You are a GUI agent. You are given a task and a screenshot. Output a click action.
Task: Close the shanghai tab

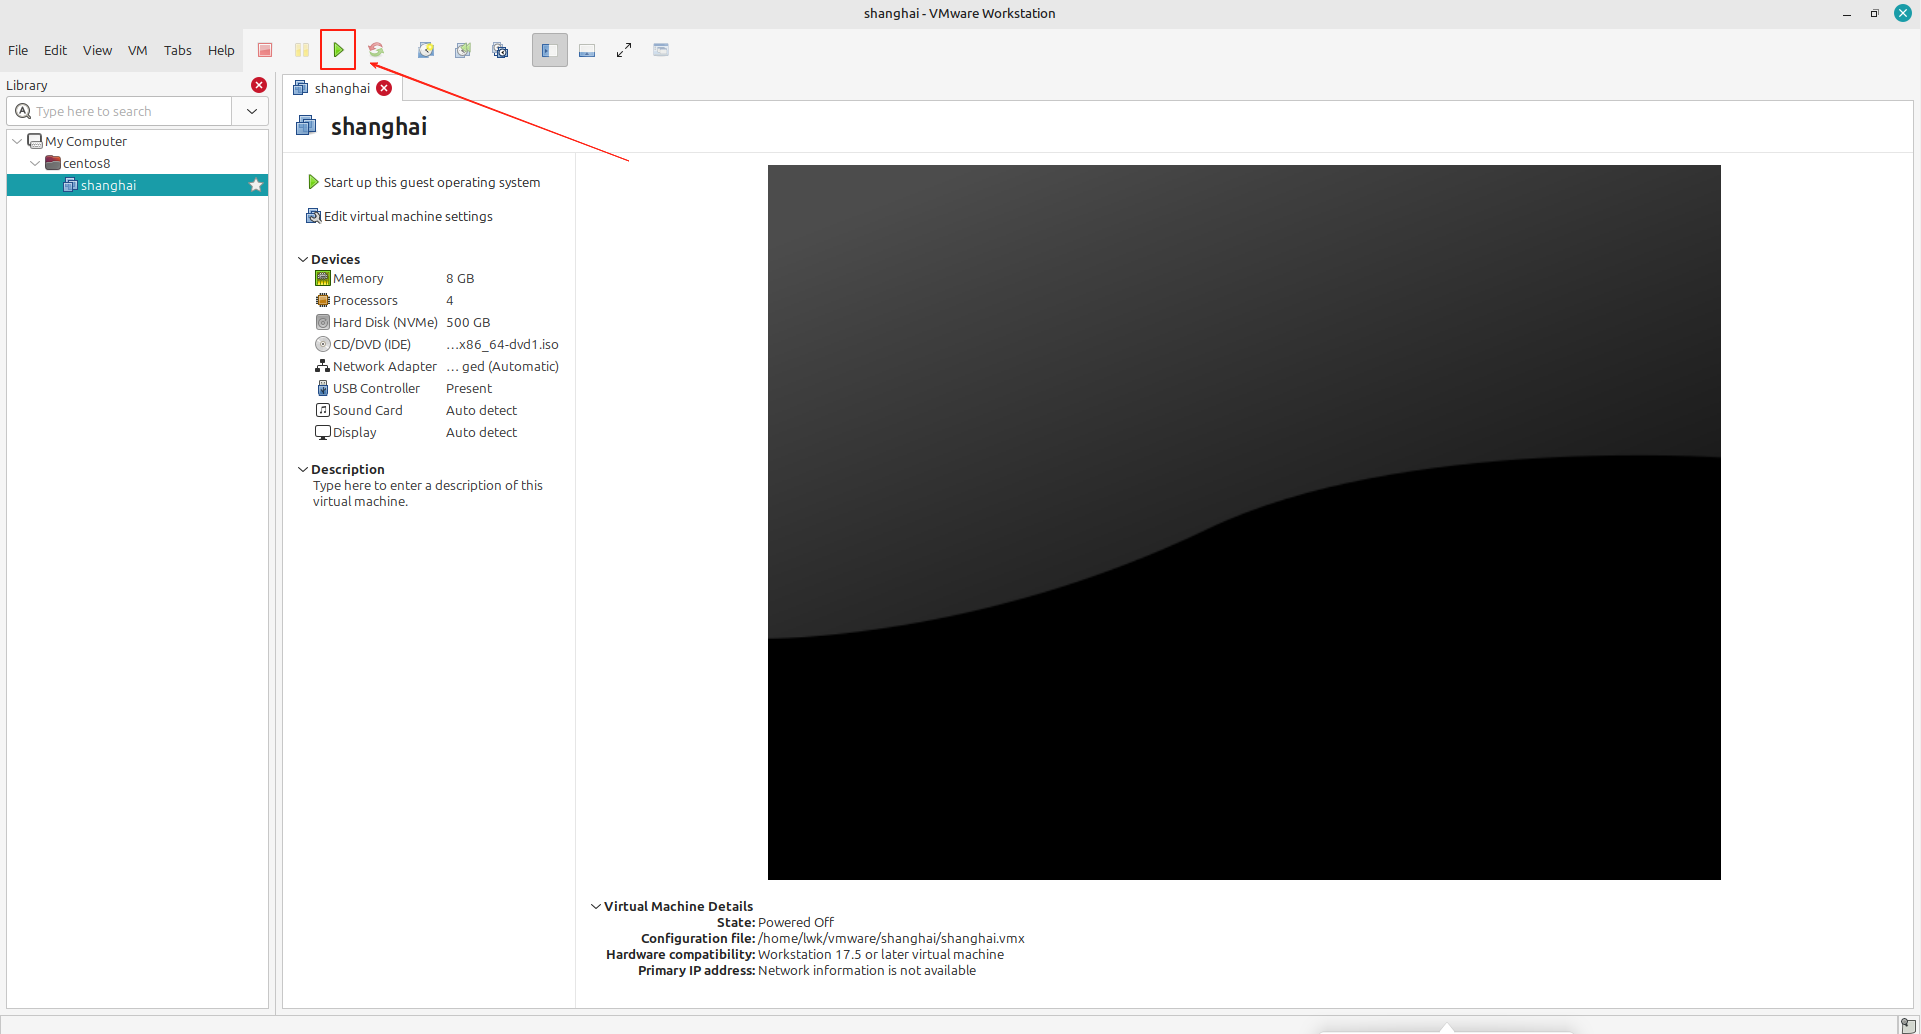pyautogui.click(x=384, y=88)
